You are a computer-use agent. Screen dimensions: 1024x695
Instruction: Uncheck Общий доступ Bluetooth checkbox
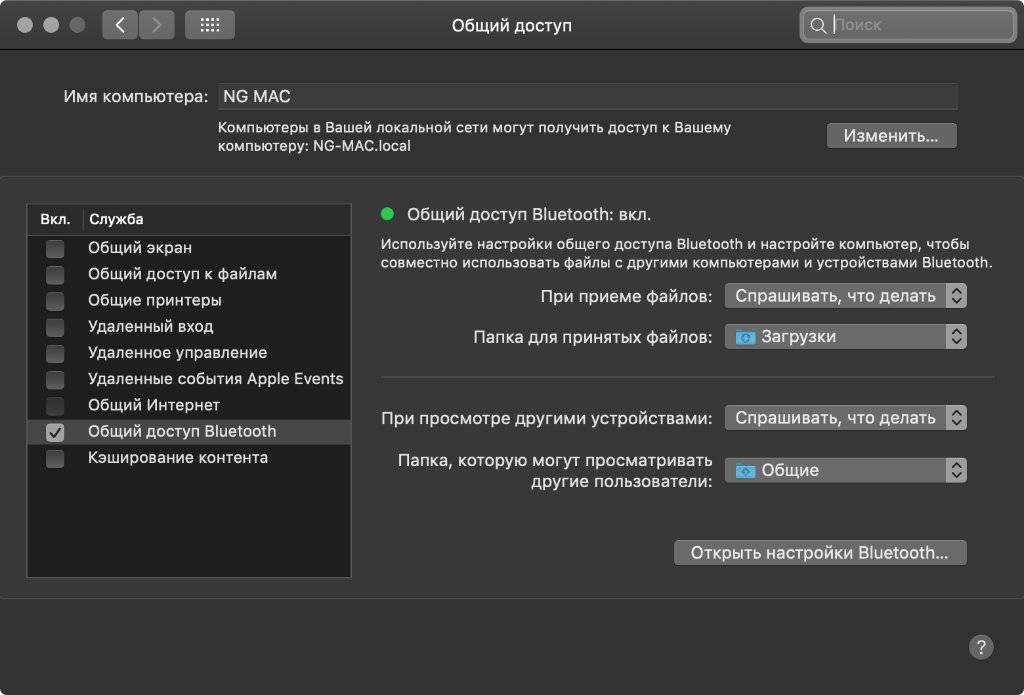click(55, 432)
